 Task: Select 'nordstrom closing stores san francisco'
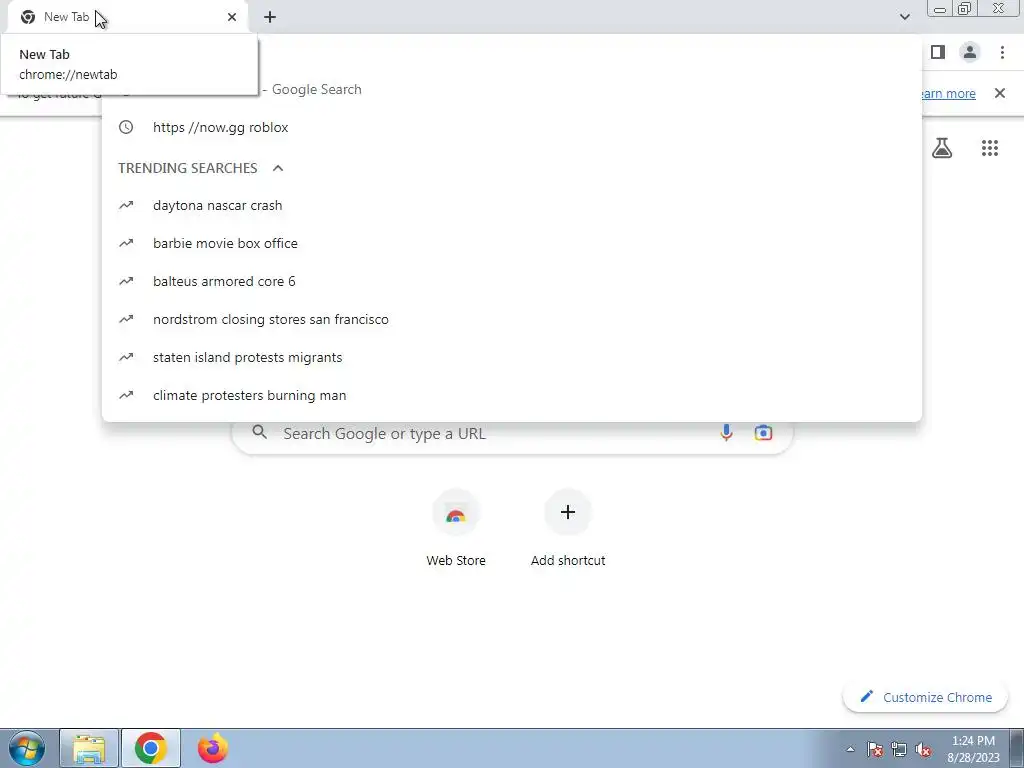[512, 319]
